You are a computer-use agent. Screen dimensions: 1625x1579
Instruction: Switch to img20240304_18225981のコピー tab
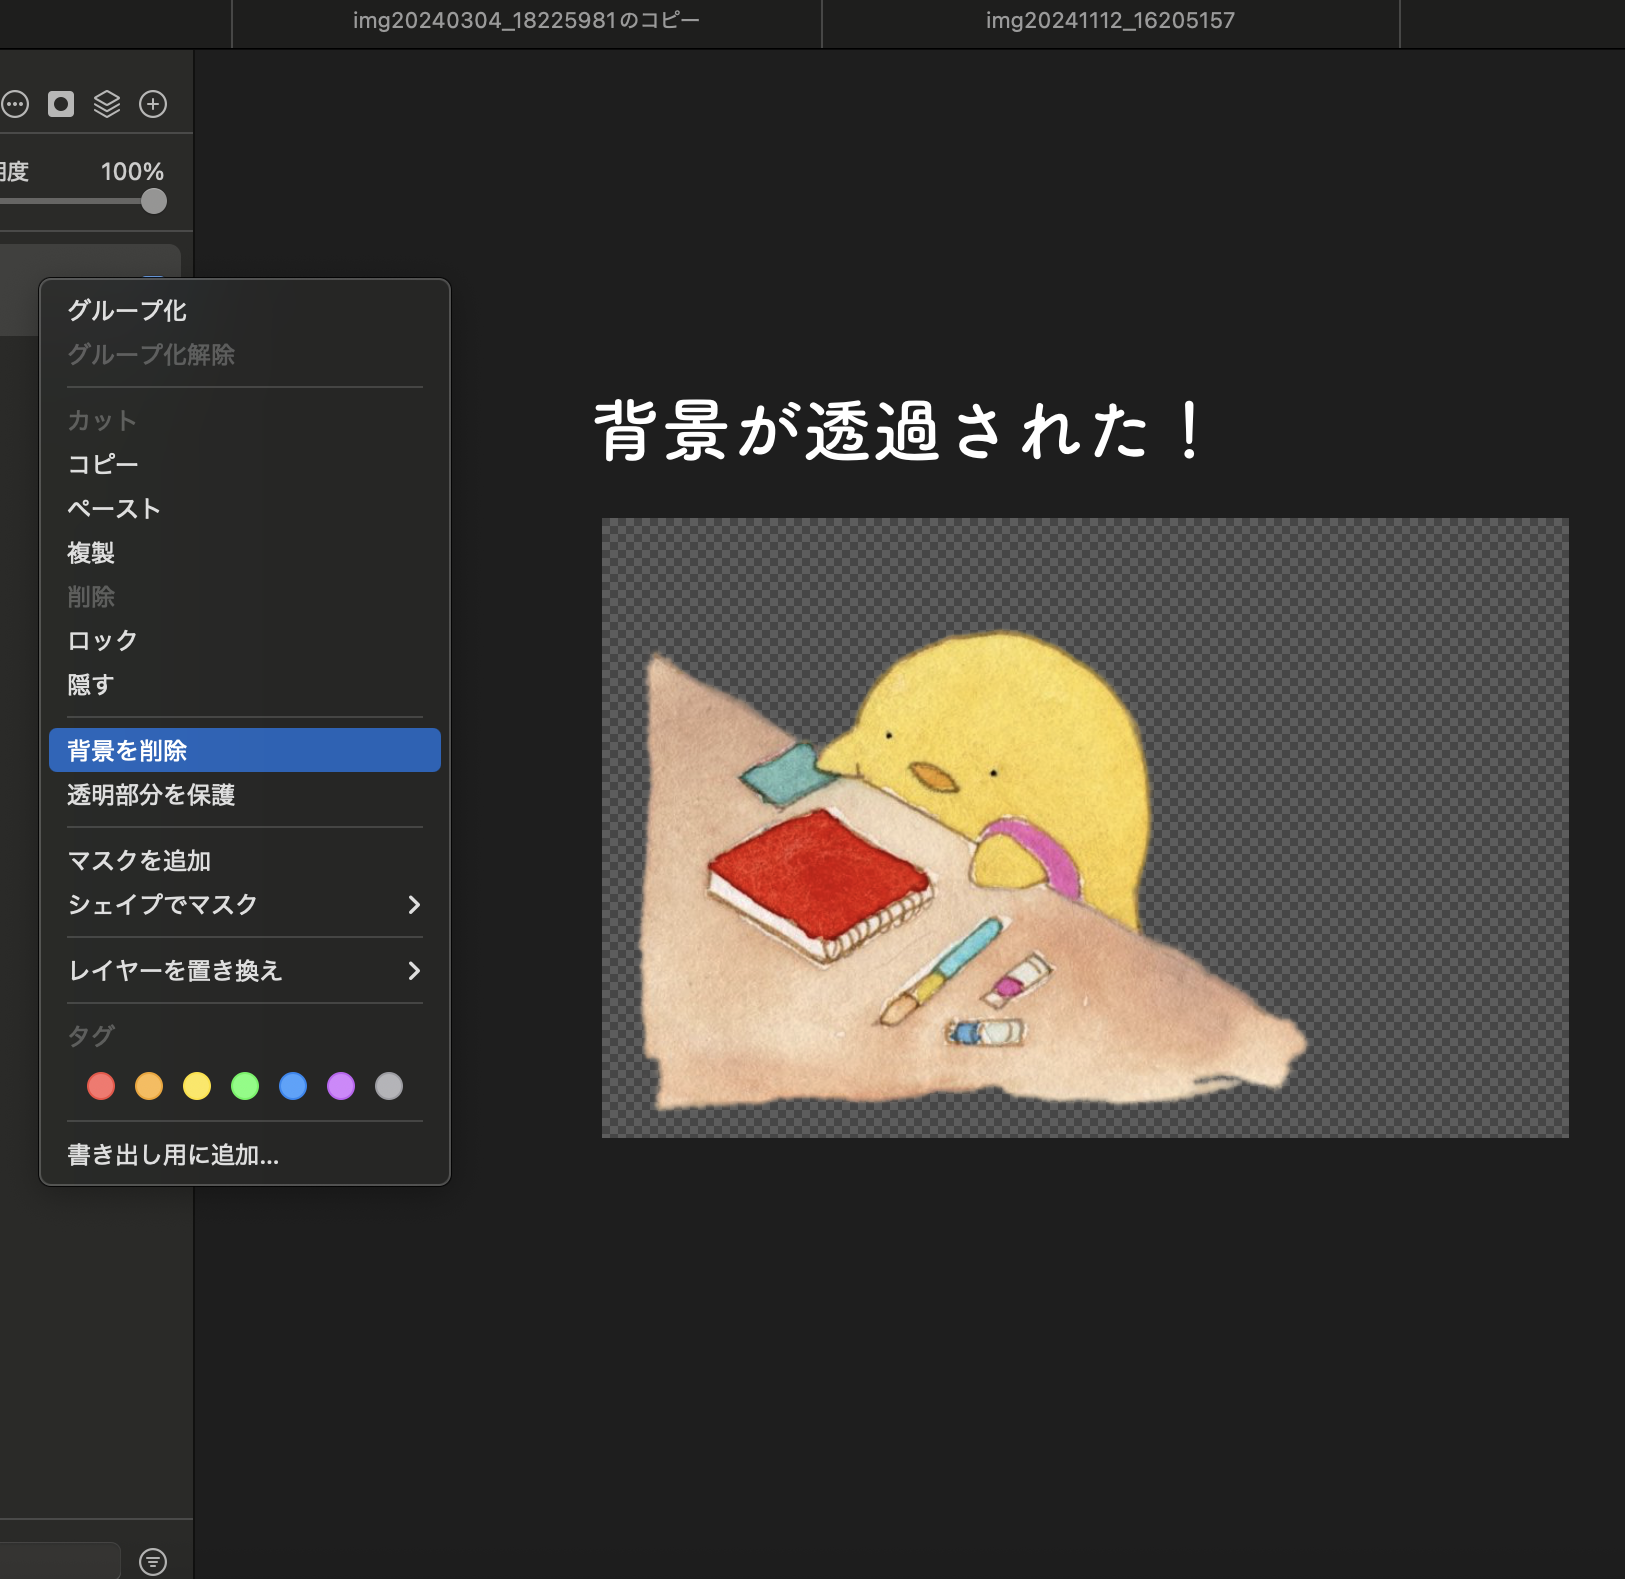526,21
